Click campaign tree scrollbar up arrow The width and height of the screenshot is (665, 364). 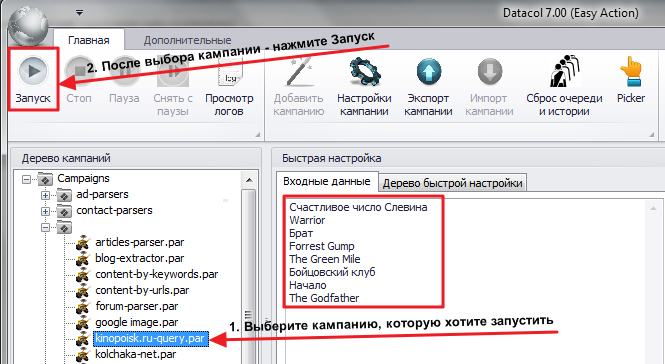[x=249, y=180]
